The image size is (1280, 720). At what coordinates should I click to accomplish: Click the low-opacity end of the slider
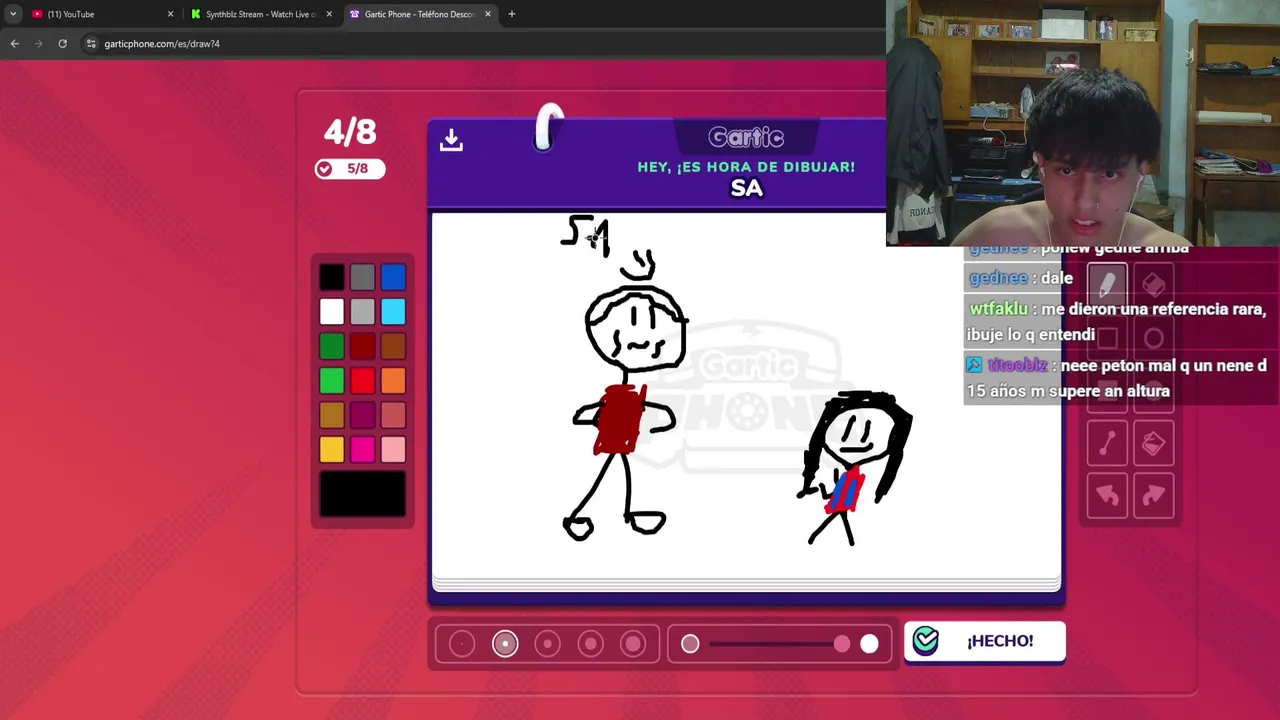pyautogui.click(x=690, y=644)
